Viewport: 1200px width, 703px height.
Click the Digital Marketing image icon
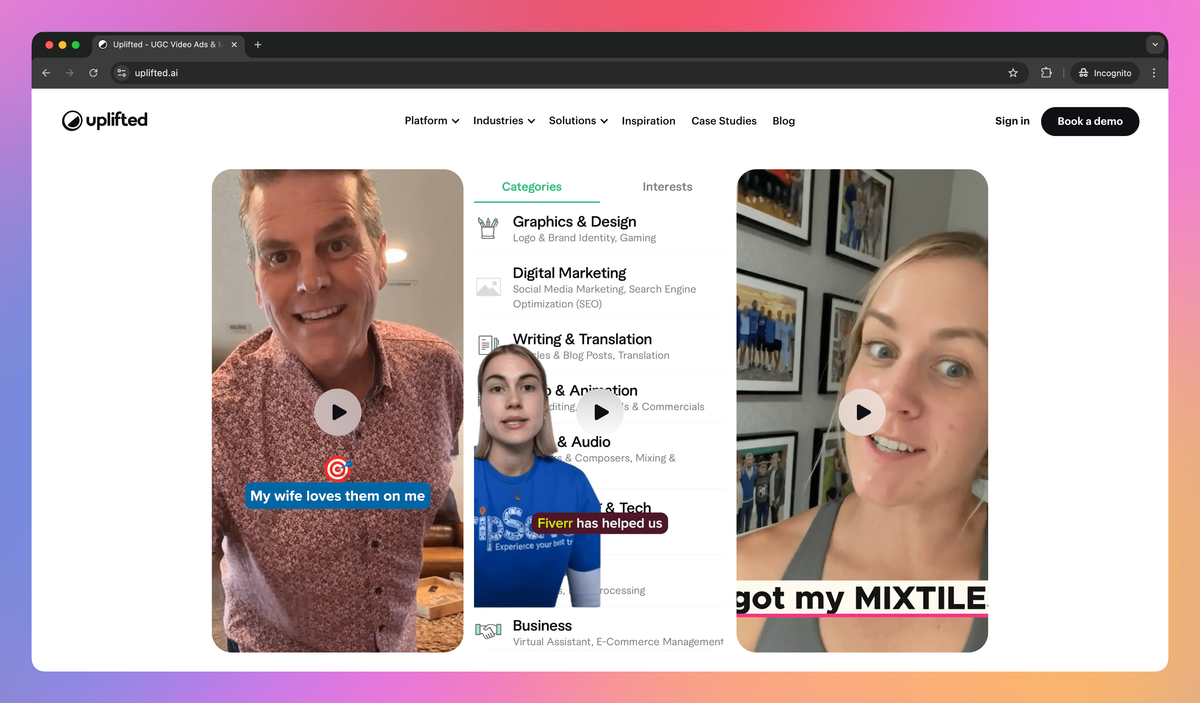click(x=488, y=287)
